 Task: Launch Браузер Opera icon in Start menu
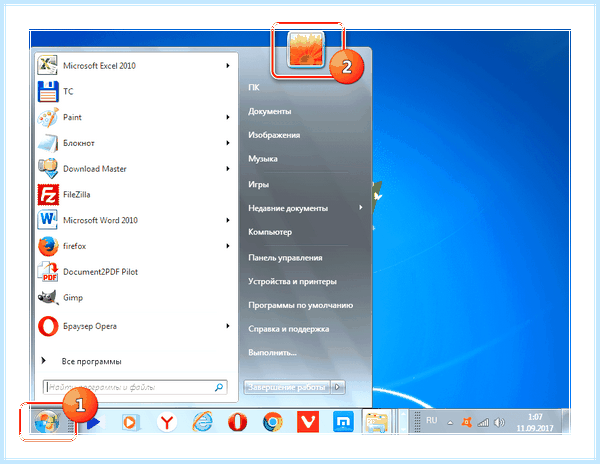tap(48, 326)
